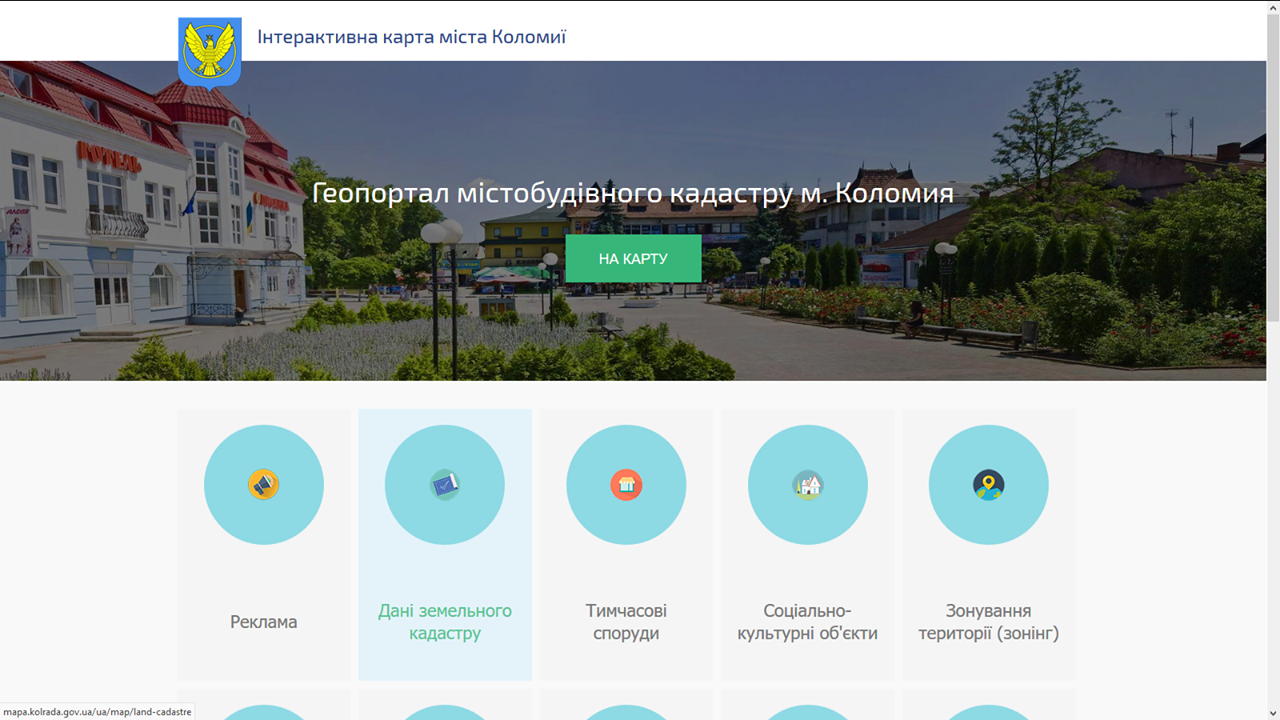This screenshot has height=720, width=1280.
Task: Open the partially visible tile beneath Тимчасові споруди
Action: click(626, 706)
